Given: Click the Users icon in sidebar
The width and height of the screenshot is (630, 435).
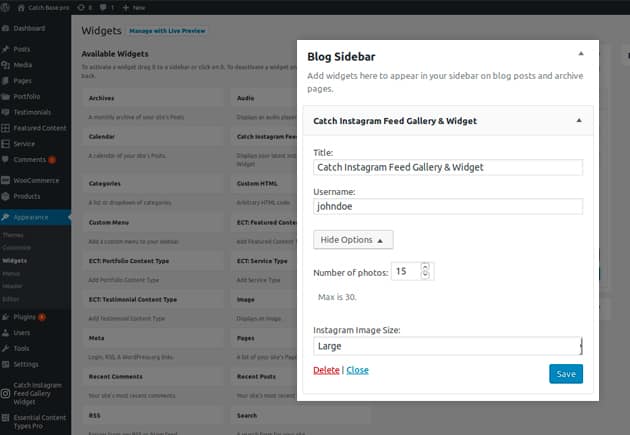Looking at the screenshot, I should tap(5, 333).
